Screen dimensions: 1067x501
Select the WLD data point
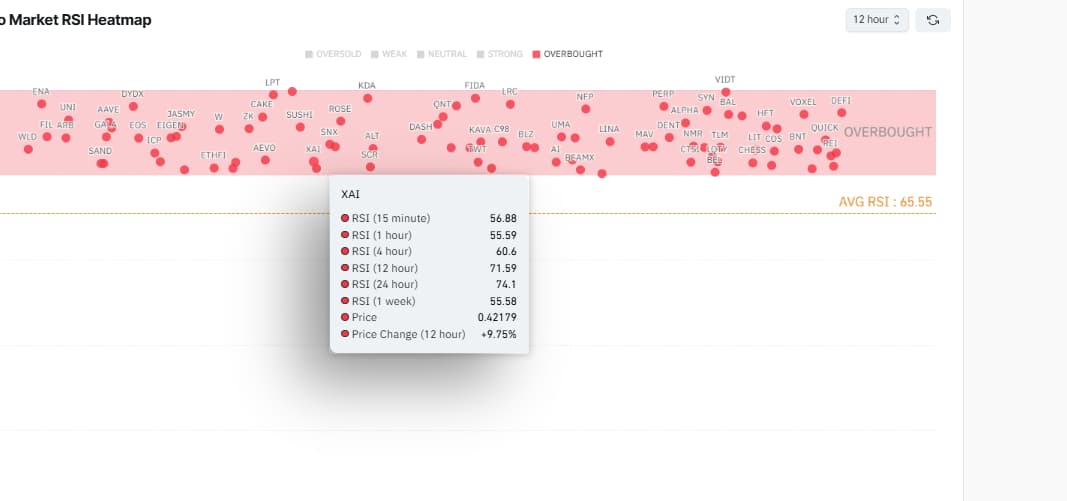tap(28, 149)
